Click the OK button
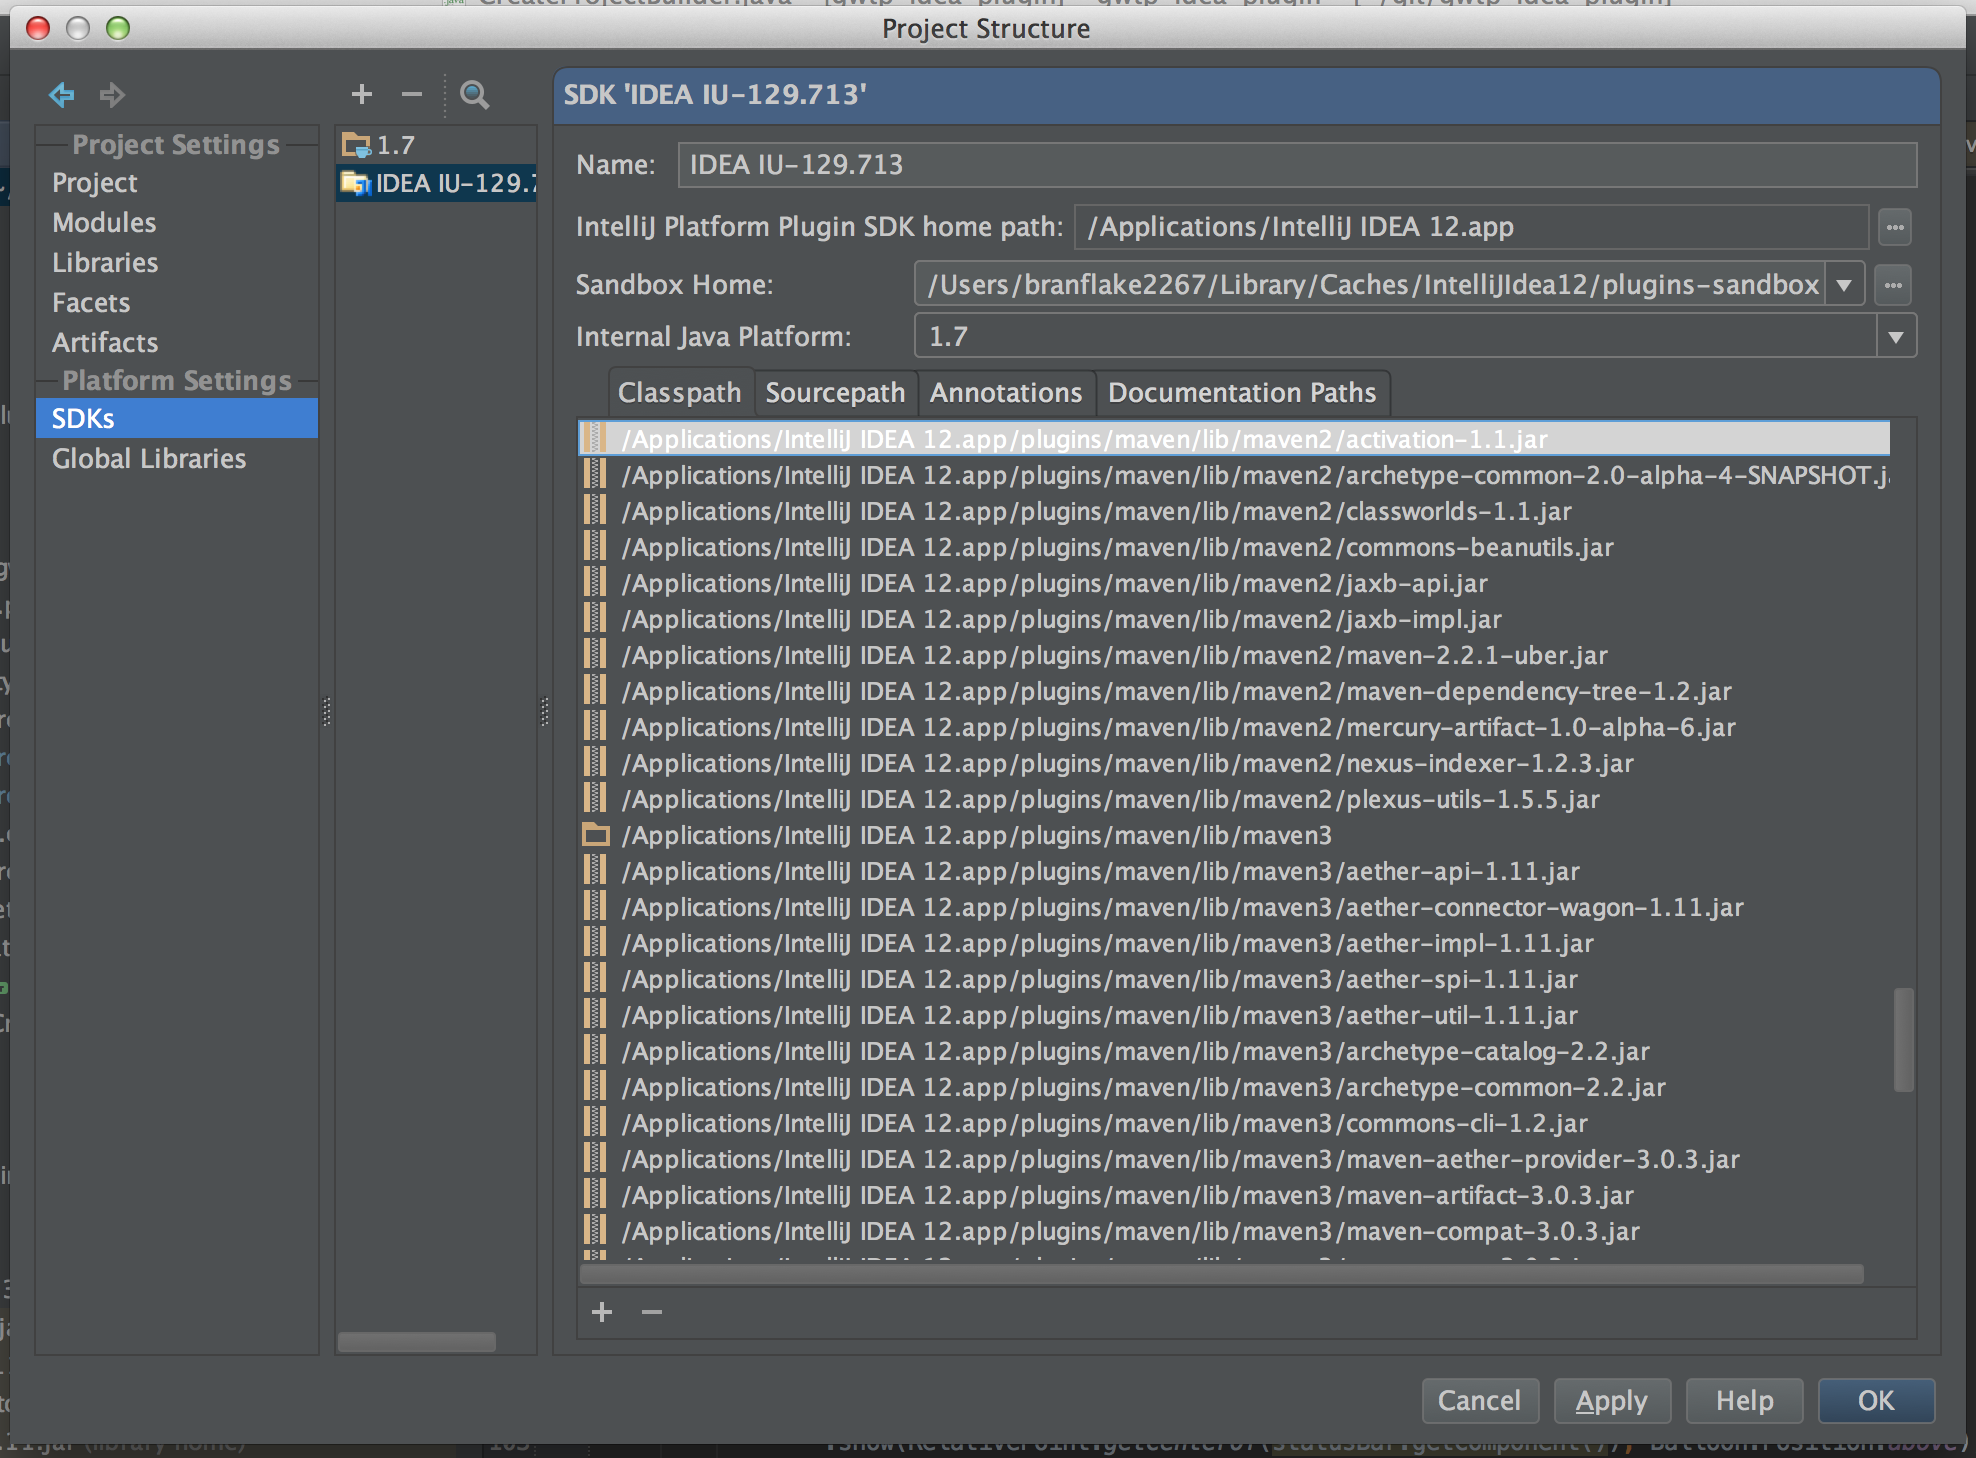 pyautogui.click(x=1876, y=1401)
